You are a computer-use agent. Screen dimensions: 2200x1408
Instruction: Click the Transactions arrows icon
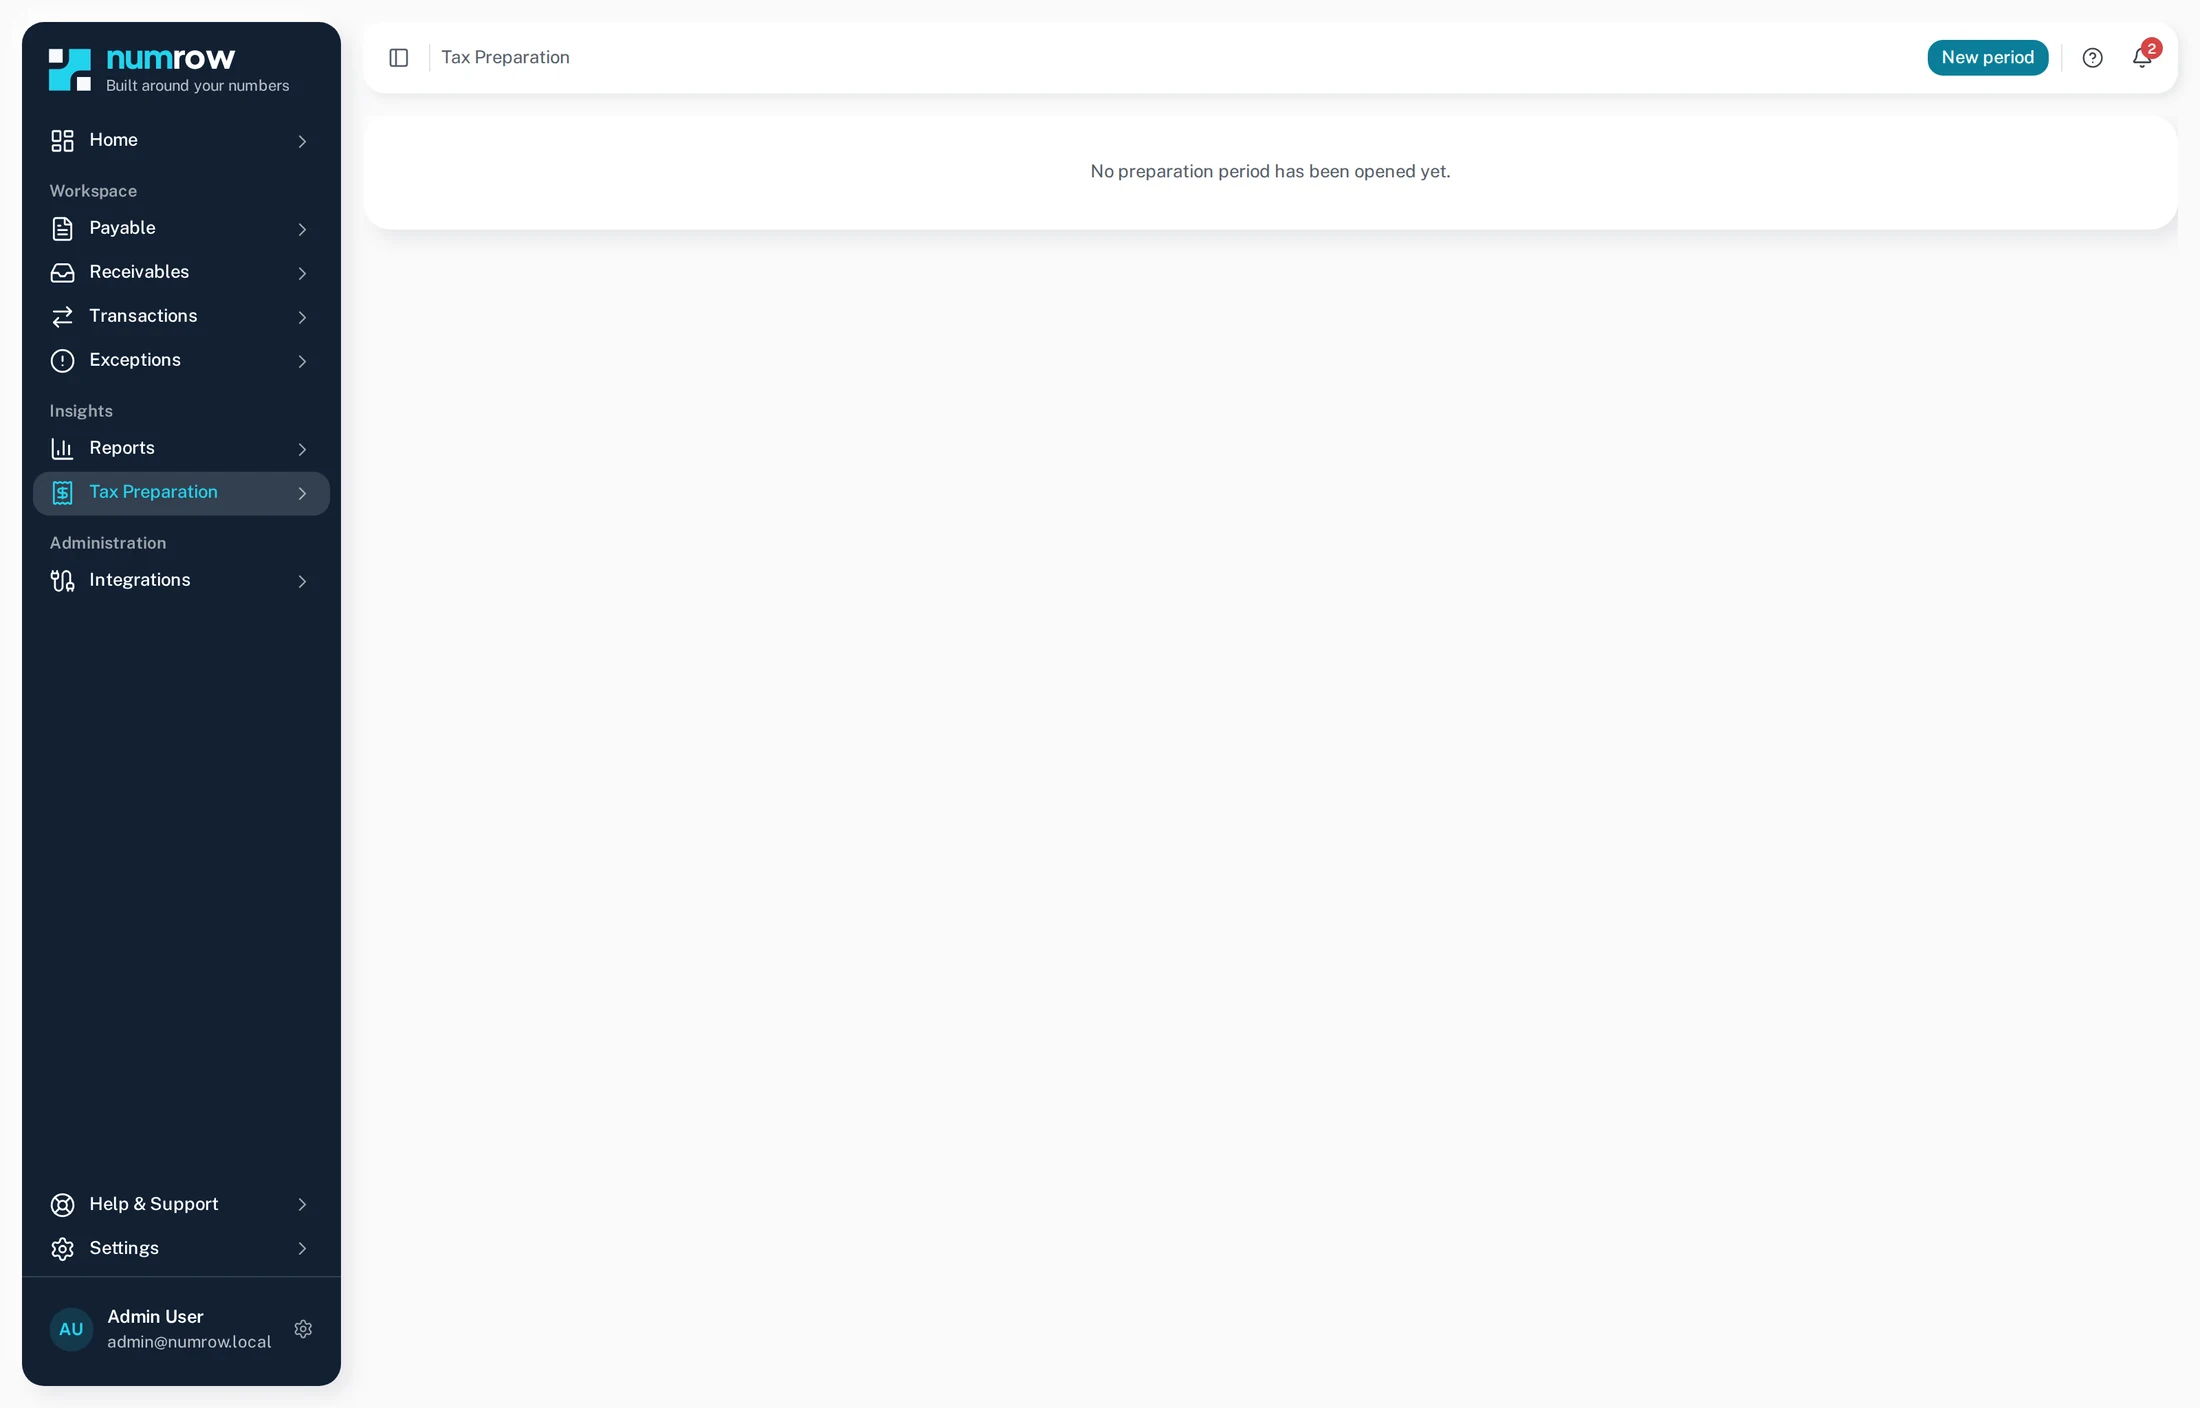pos(62,317)
